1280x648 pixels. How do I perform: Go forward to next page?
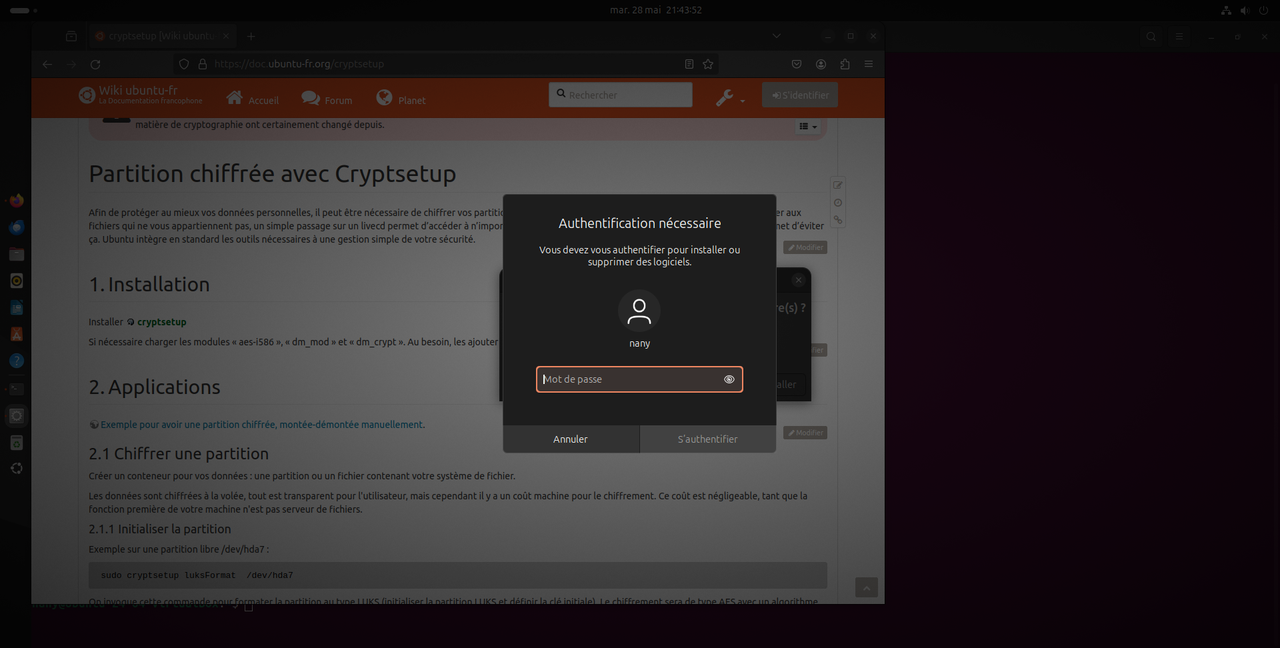(71, 64)
